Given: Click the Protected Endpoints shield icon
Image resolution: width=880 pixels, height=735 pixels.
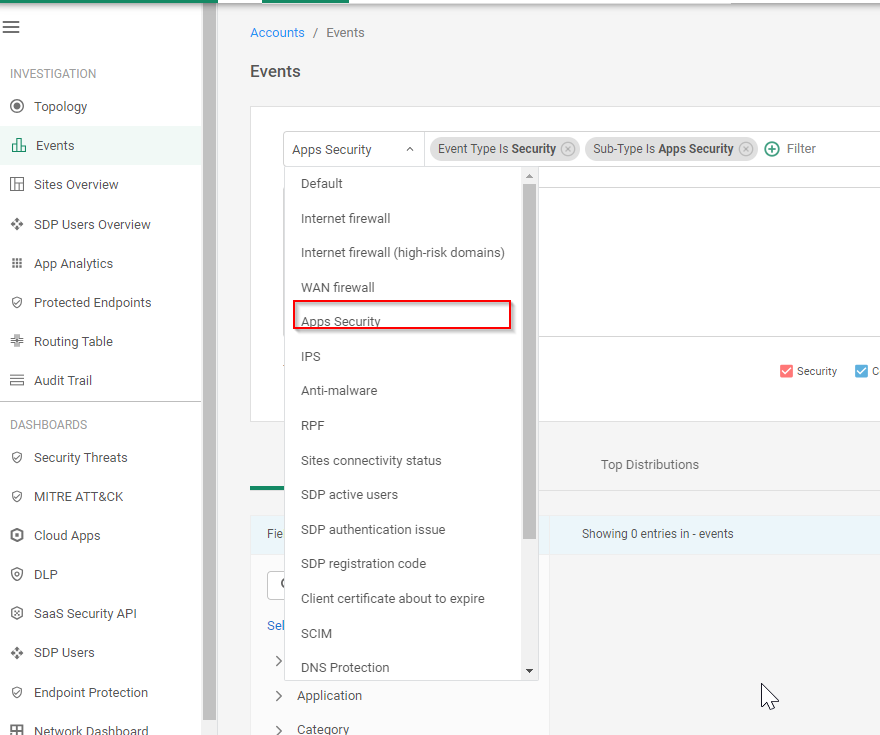Looking at the screenshot, I should [x=17, y=303].
